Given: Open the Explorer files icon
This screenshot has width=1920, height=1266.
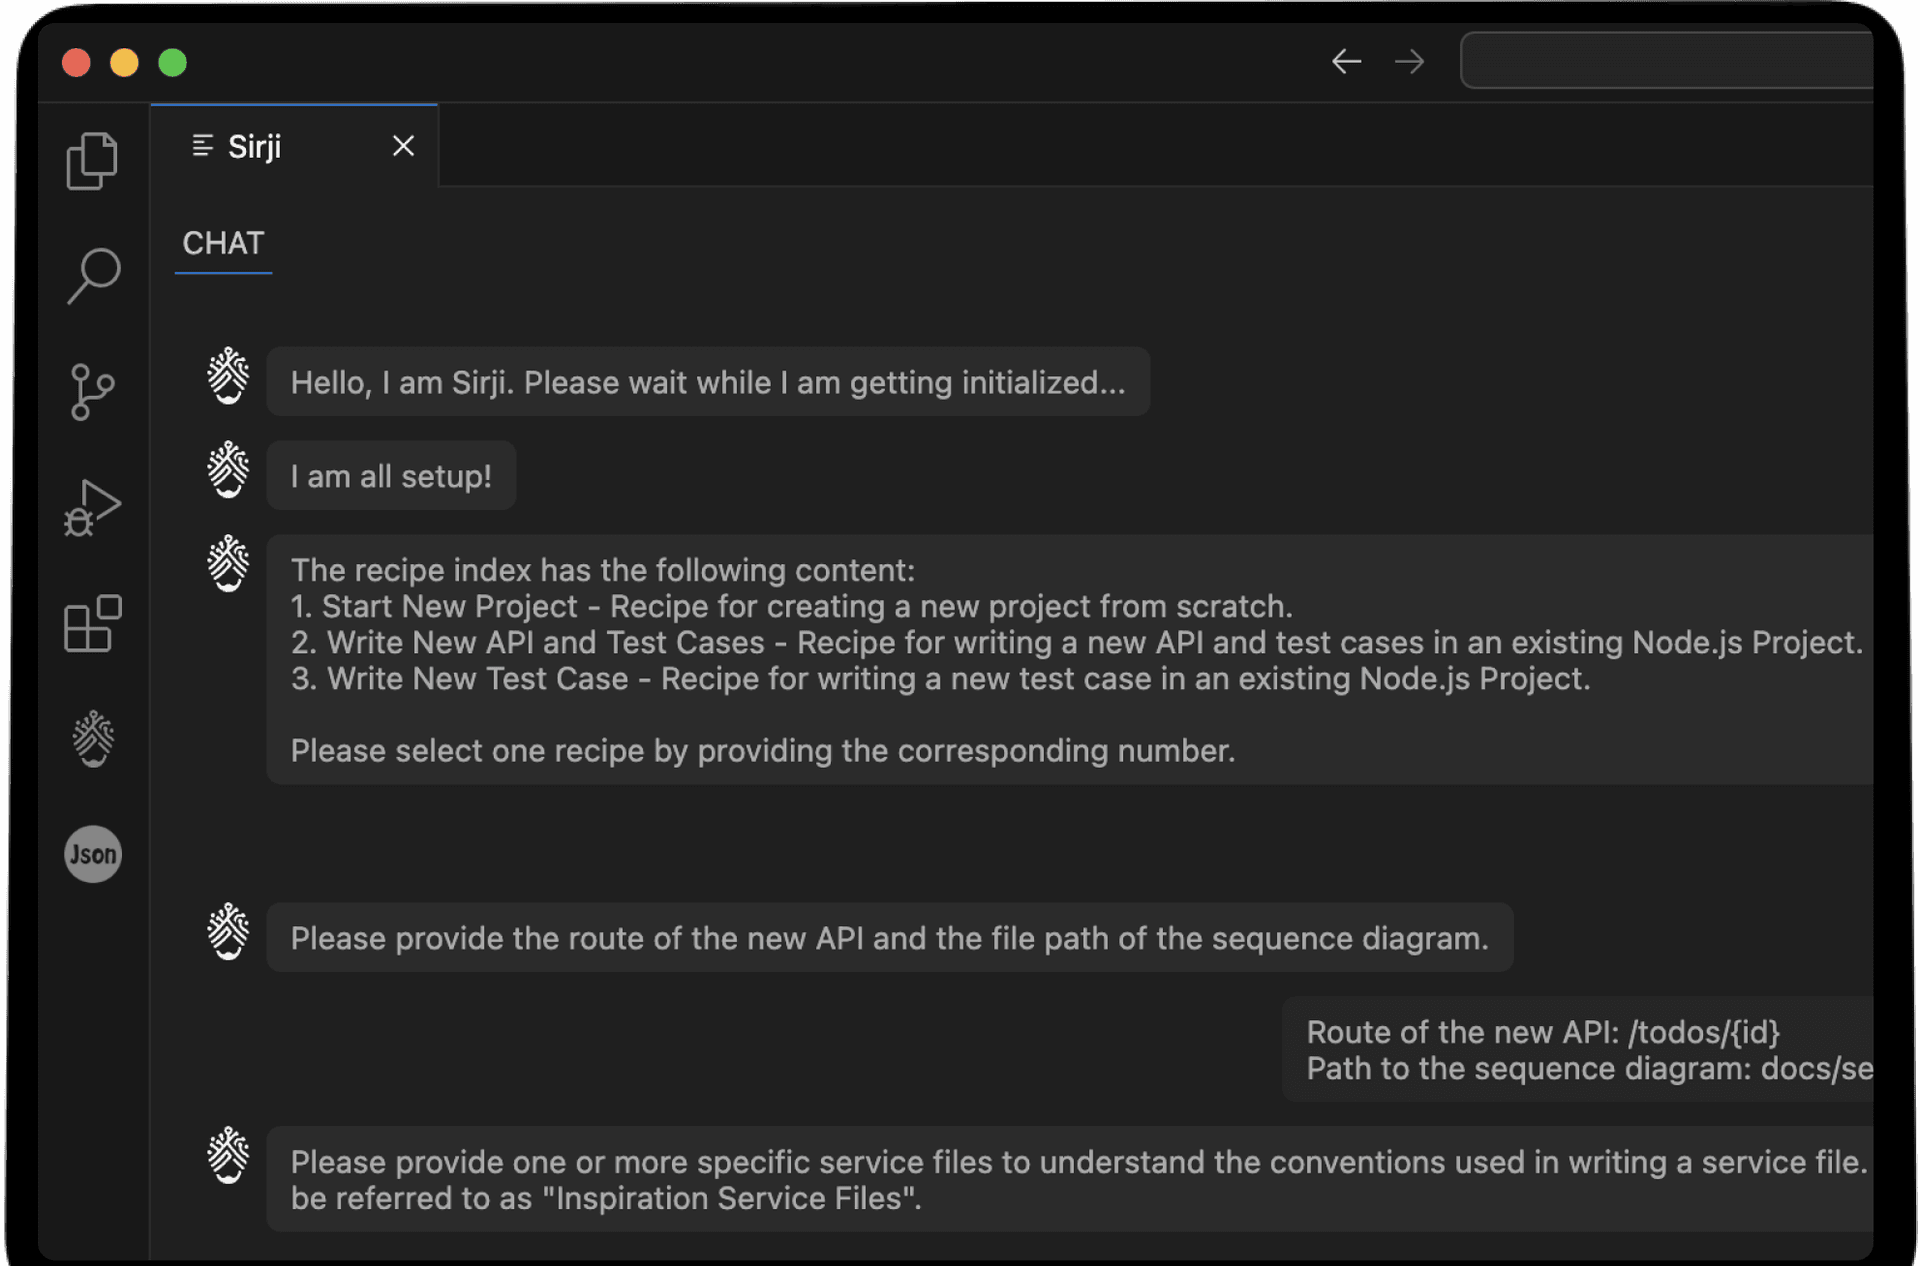Looking at the screenshot, I should [x=92, y=161].
